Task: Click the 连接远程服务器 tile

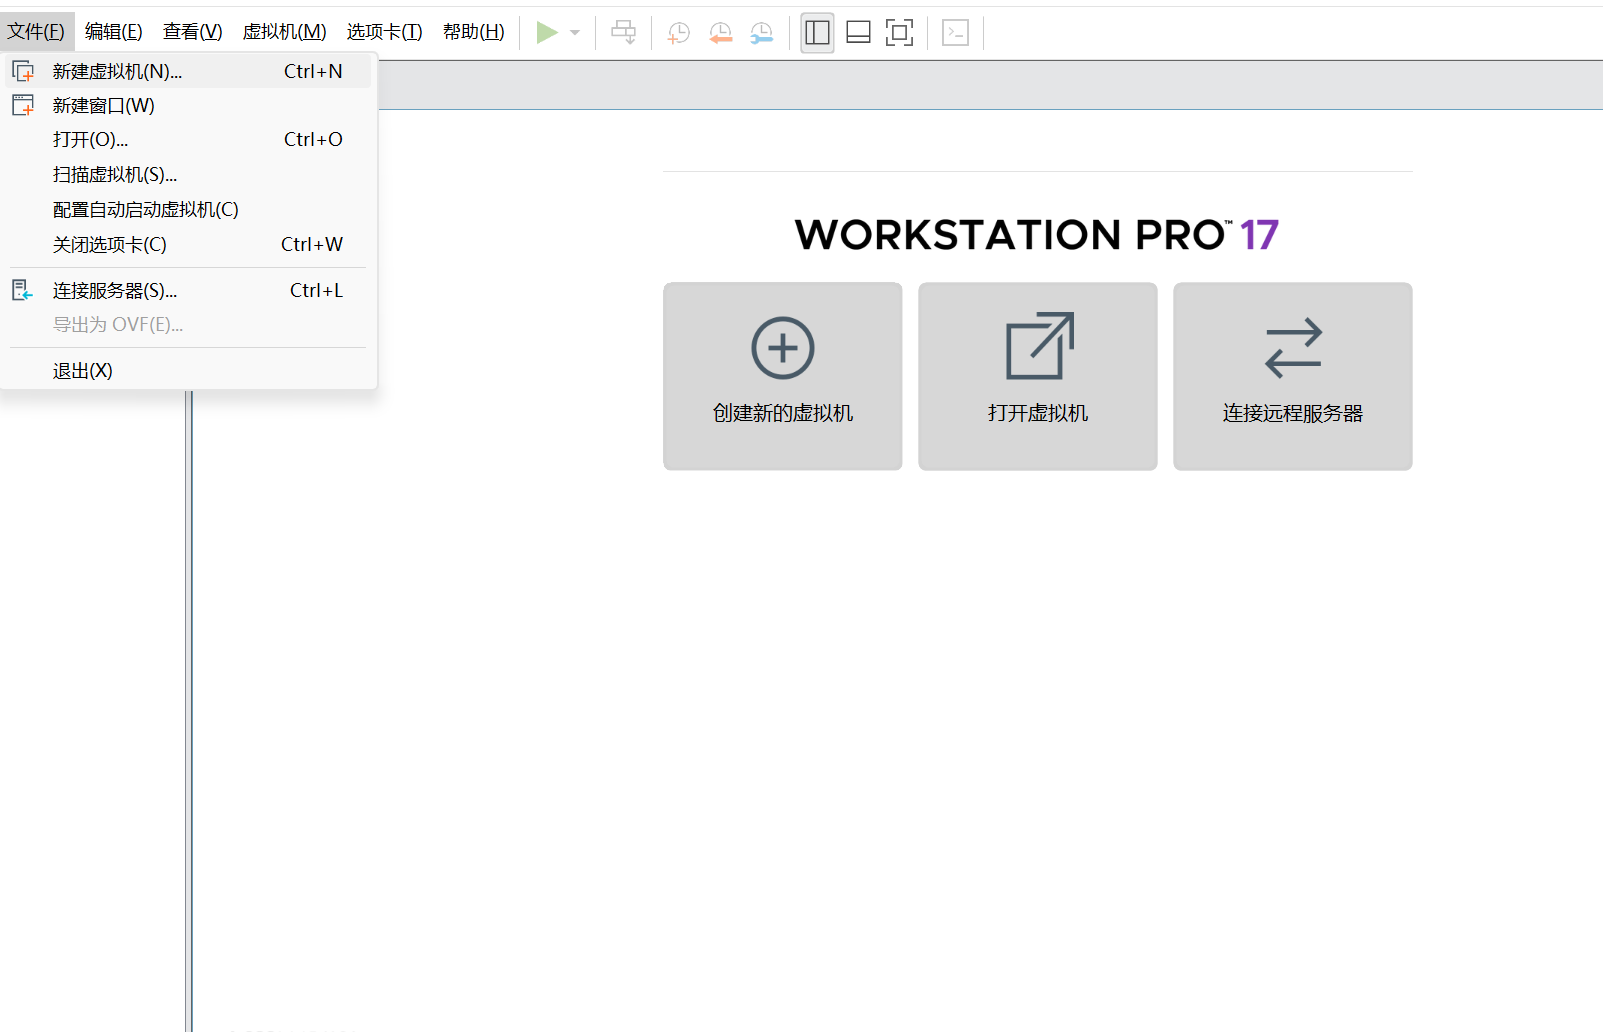Action: 1293,376
